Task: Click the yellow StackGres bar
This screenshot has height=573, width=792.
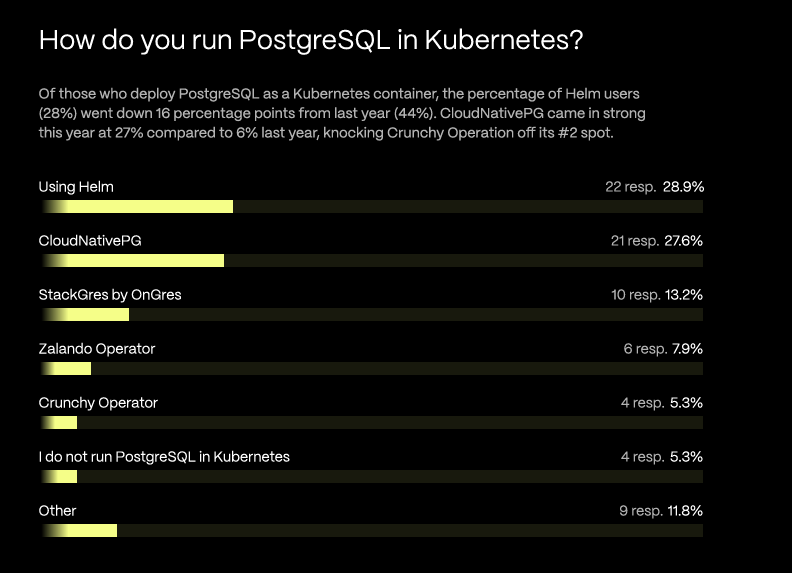Action: click(85, 314)
